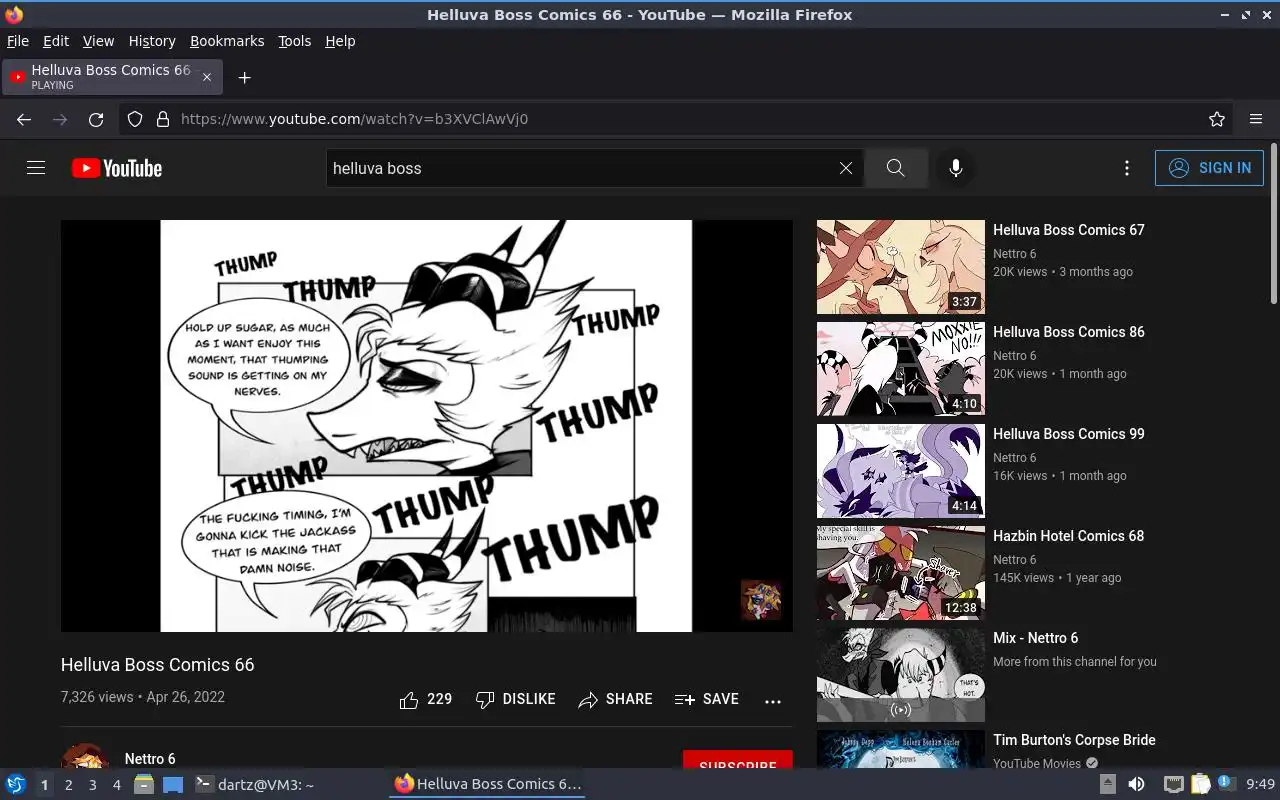Switch to workspace 4
The width and height of the screenshot is (1280, 800).
[x=117, y=785]
